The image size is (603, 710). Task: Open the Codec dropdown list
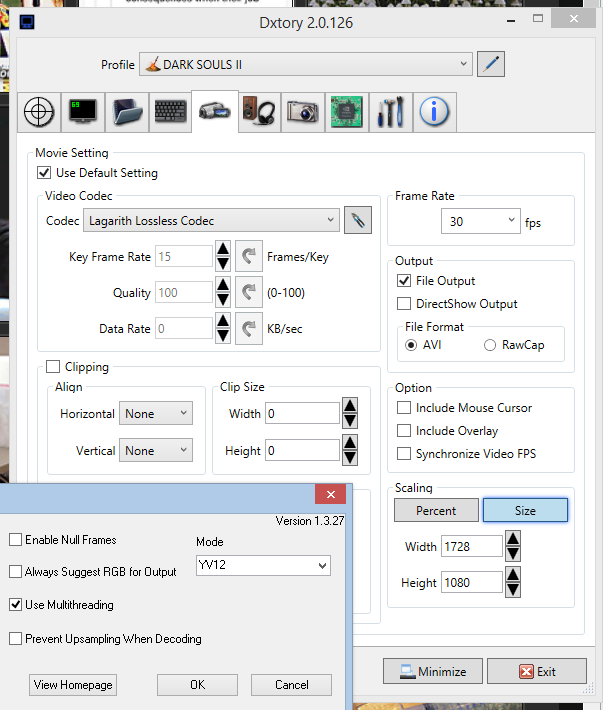coord(211,220)
